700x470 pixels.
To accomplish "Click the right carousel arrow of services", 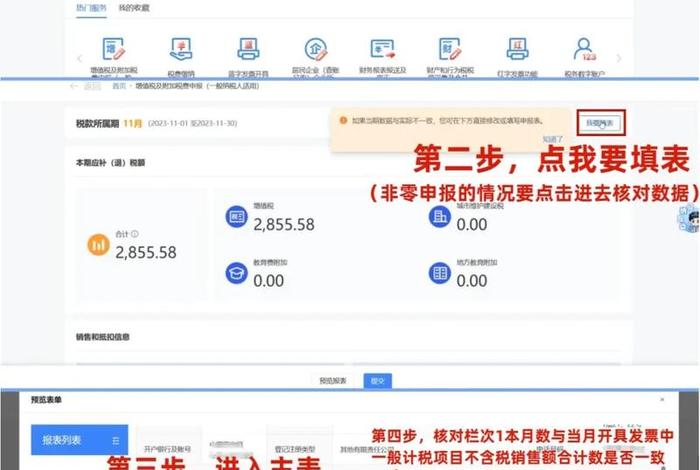I will point(619,58).
